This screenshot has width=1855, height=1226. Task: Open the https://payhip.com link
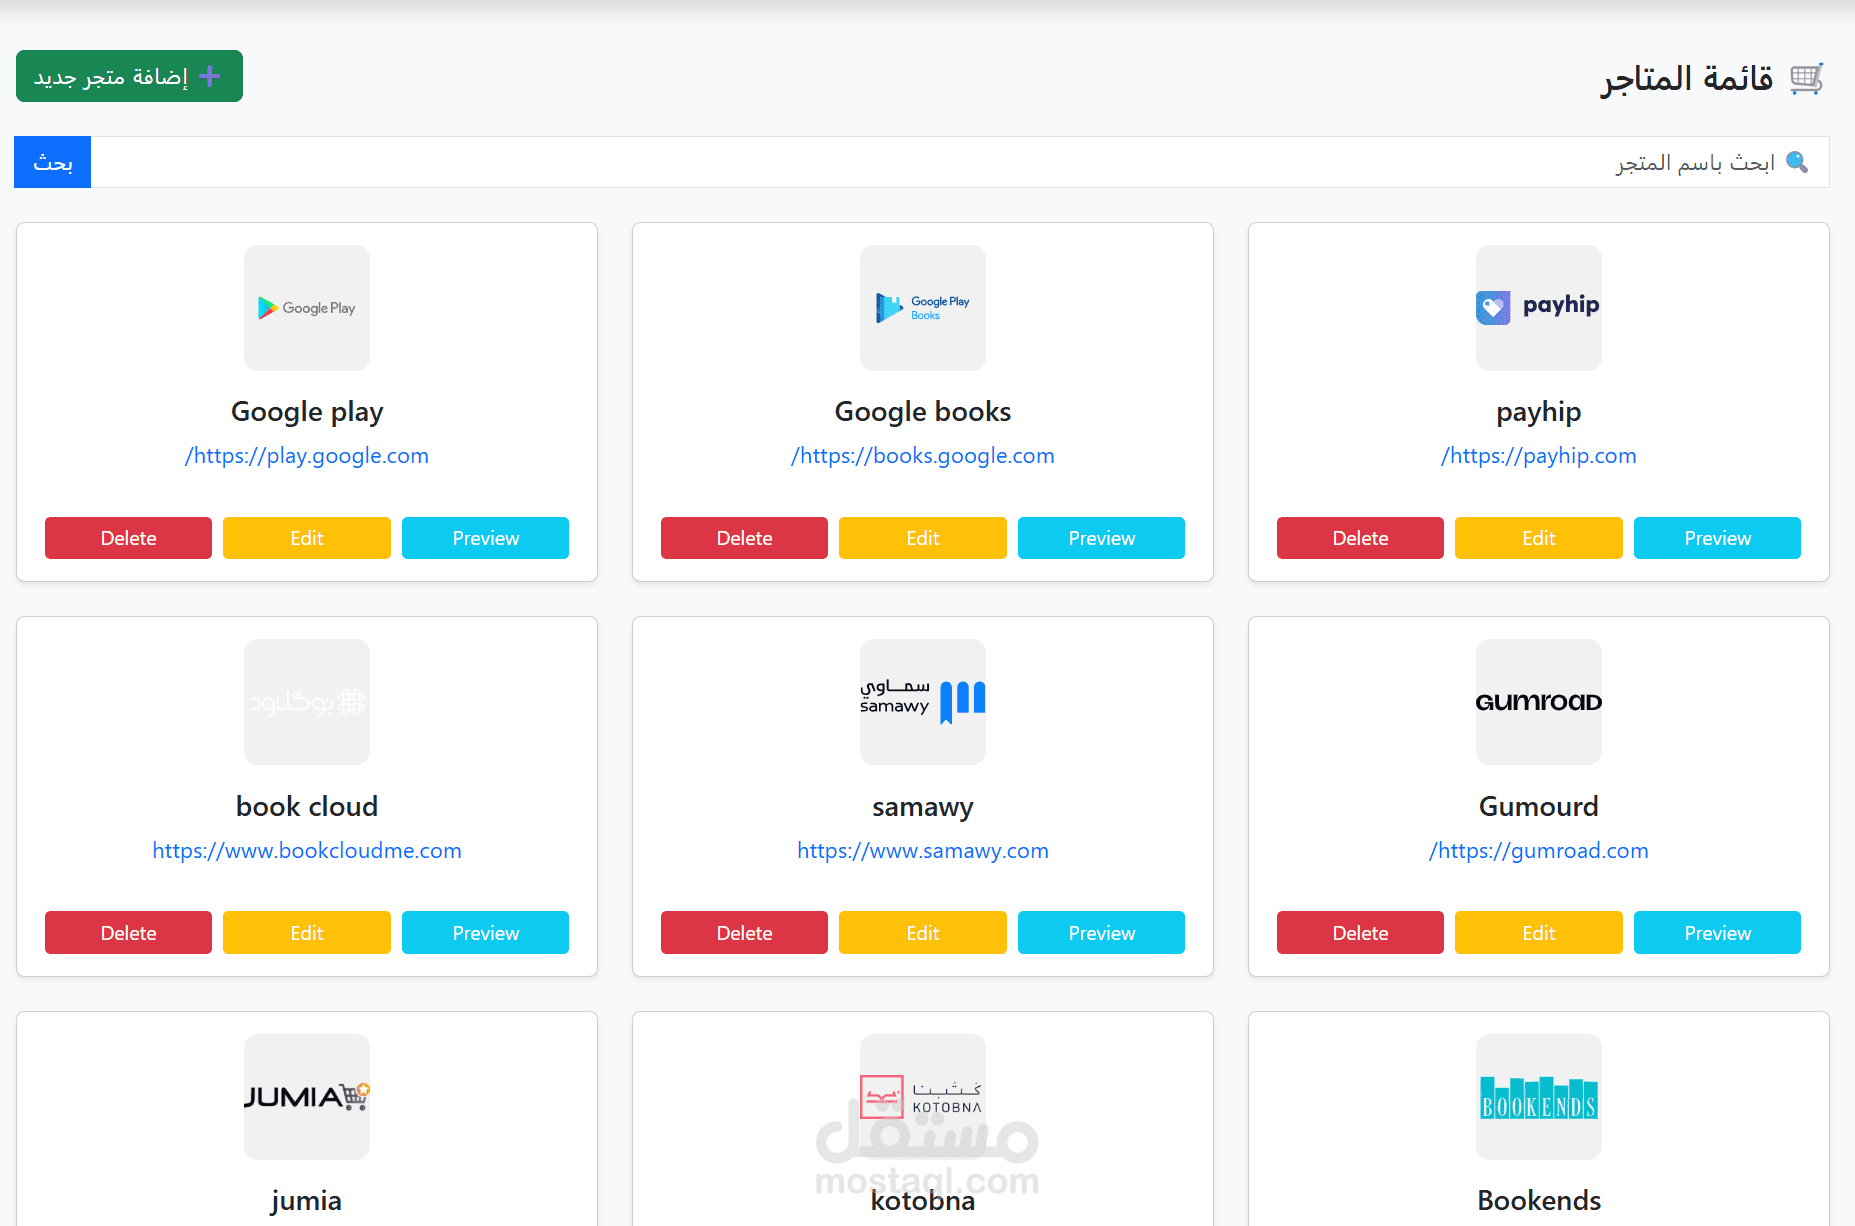click(x=1539, y=456)
